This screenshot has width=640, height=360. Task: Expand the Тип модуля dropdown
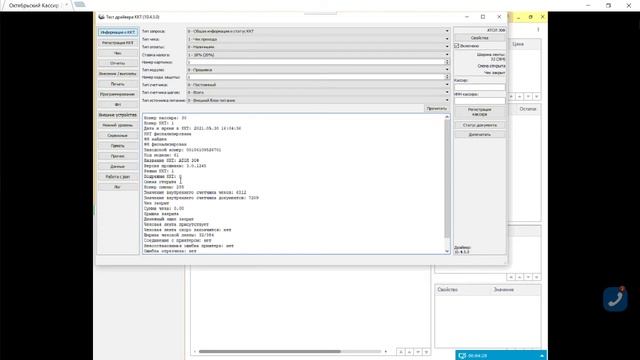(318, 70)
